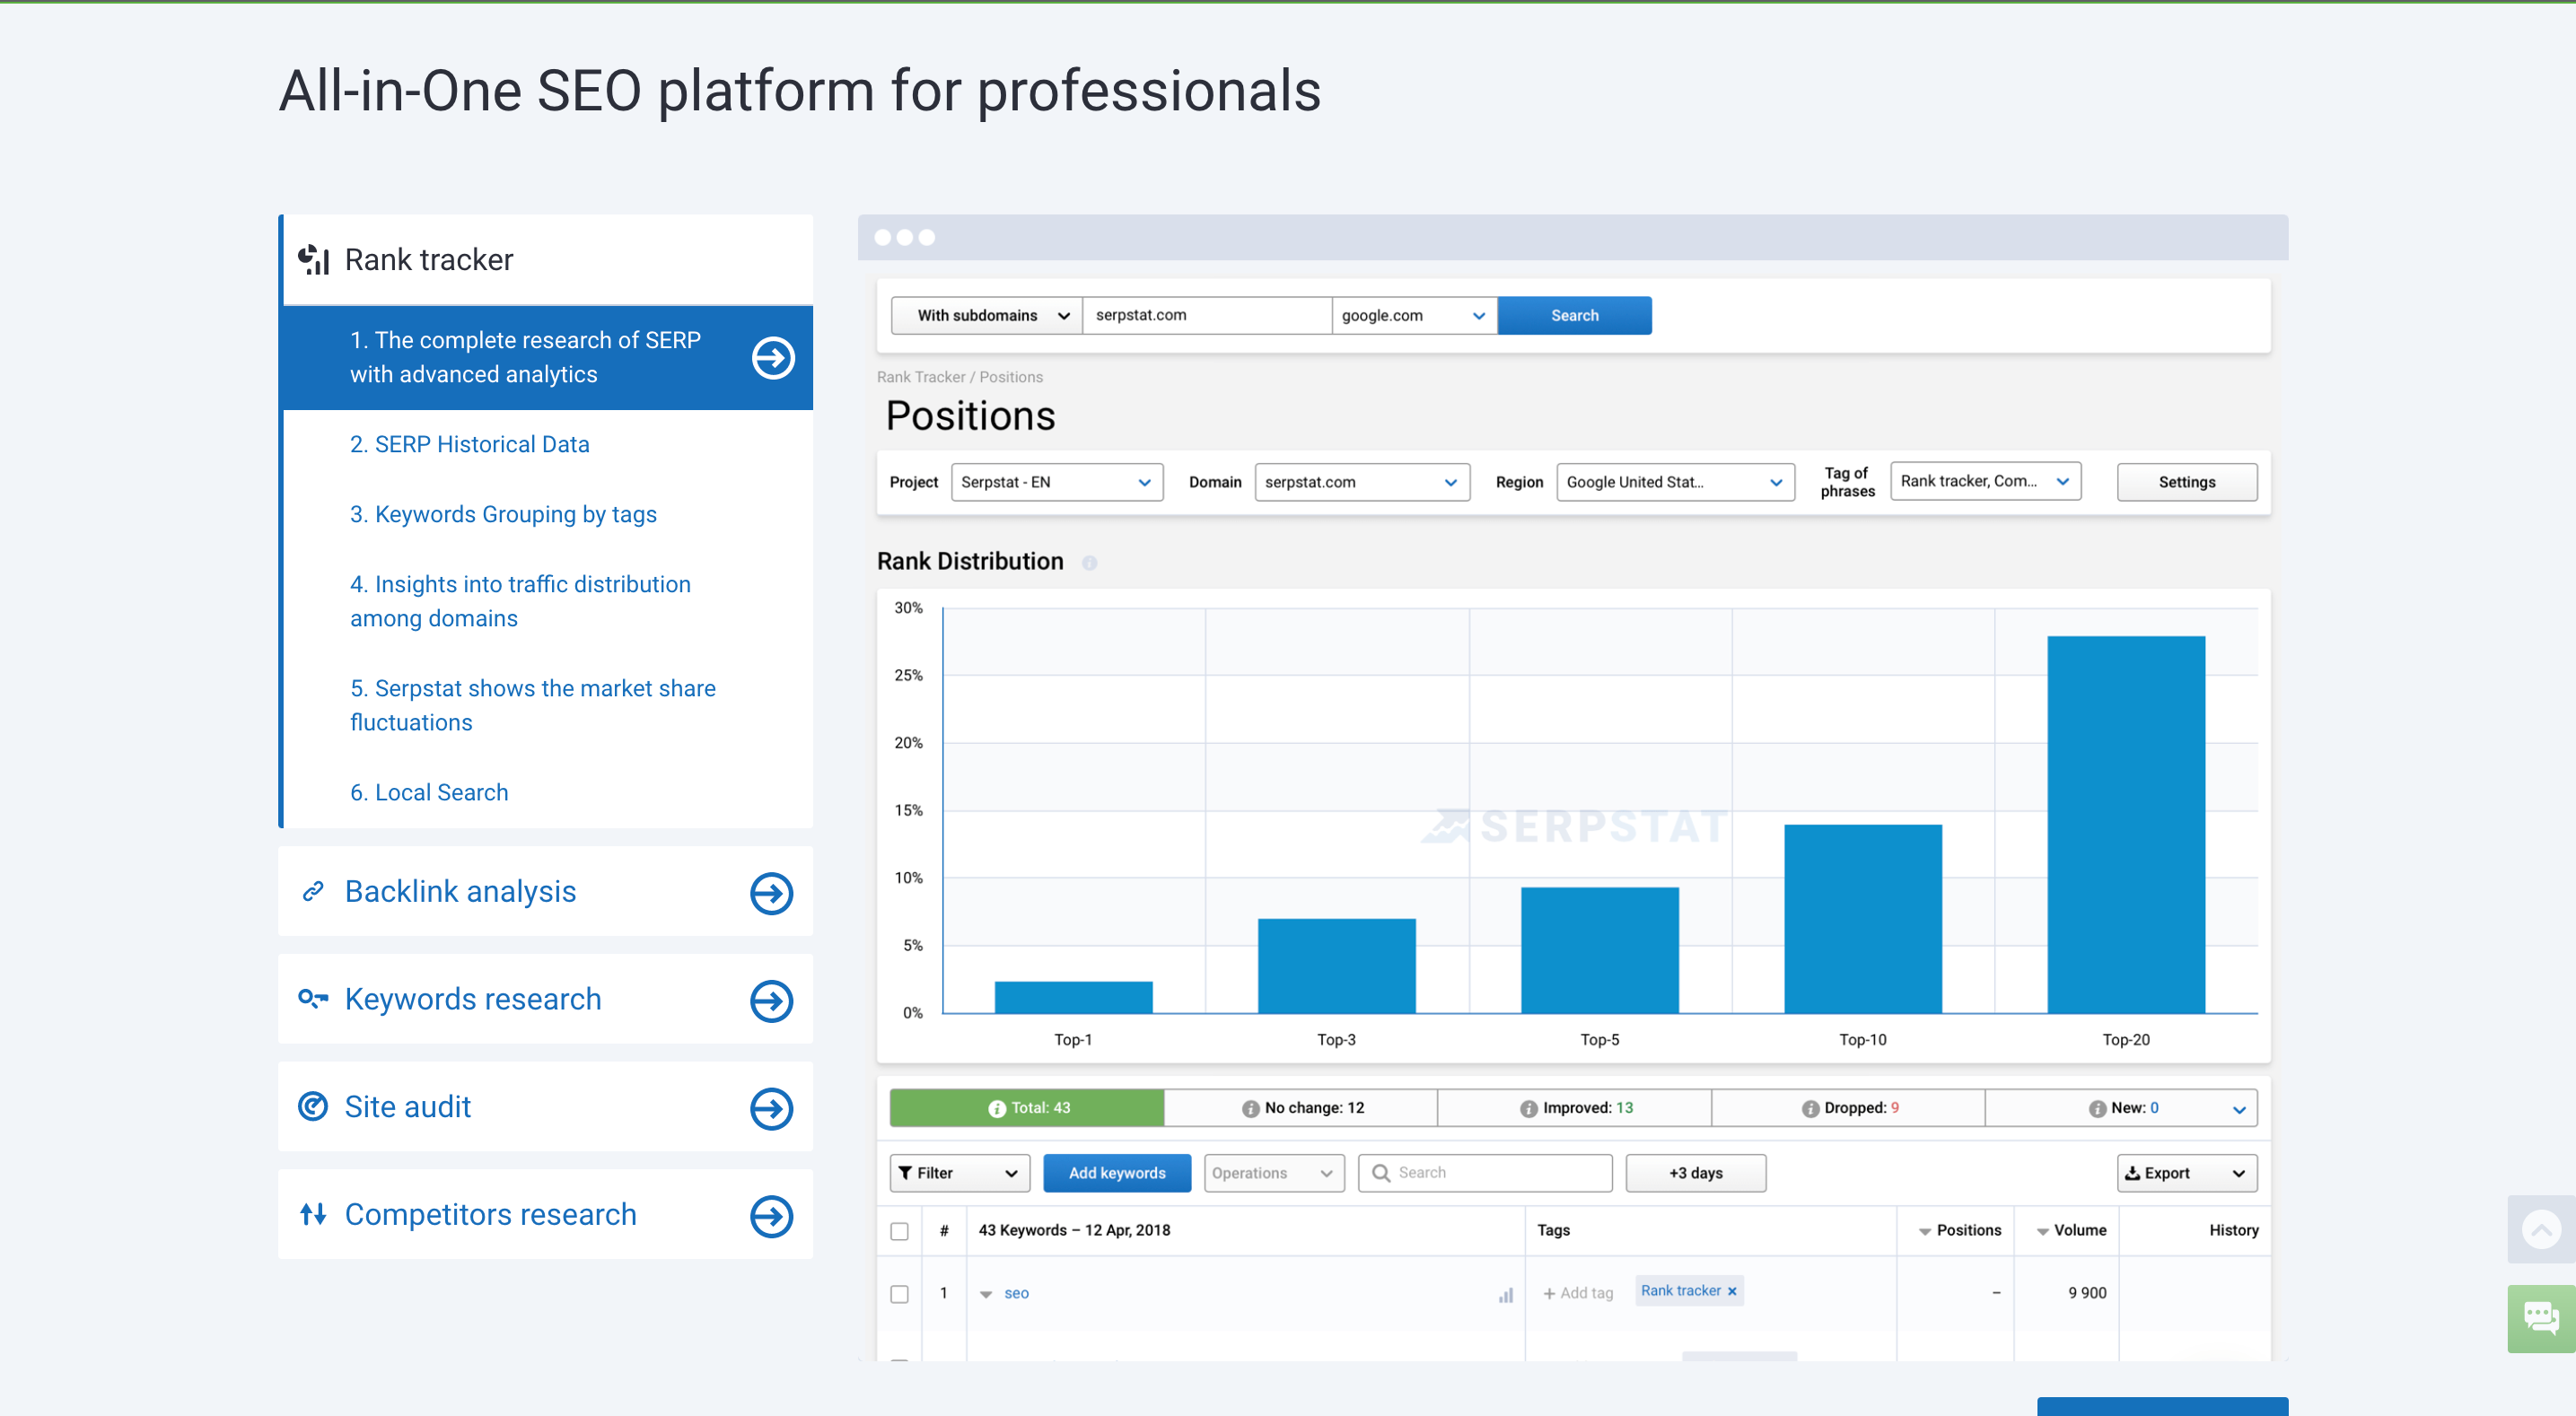Click magnifier icon in keyword search field
This screenshot has width=2576, height=1416.
[x=1381, y=1172]
